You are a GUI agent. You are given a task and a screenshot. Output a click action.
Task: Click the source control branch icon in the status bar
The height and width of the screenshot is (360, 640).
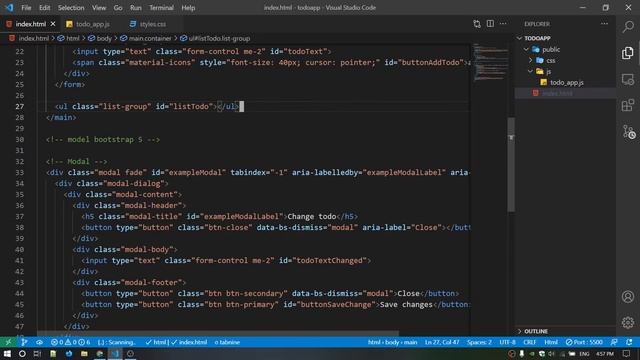[24, 342]
